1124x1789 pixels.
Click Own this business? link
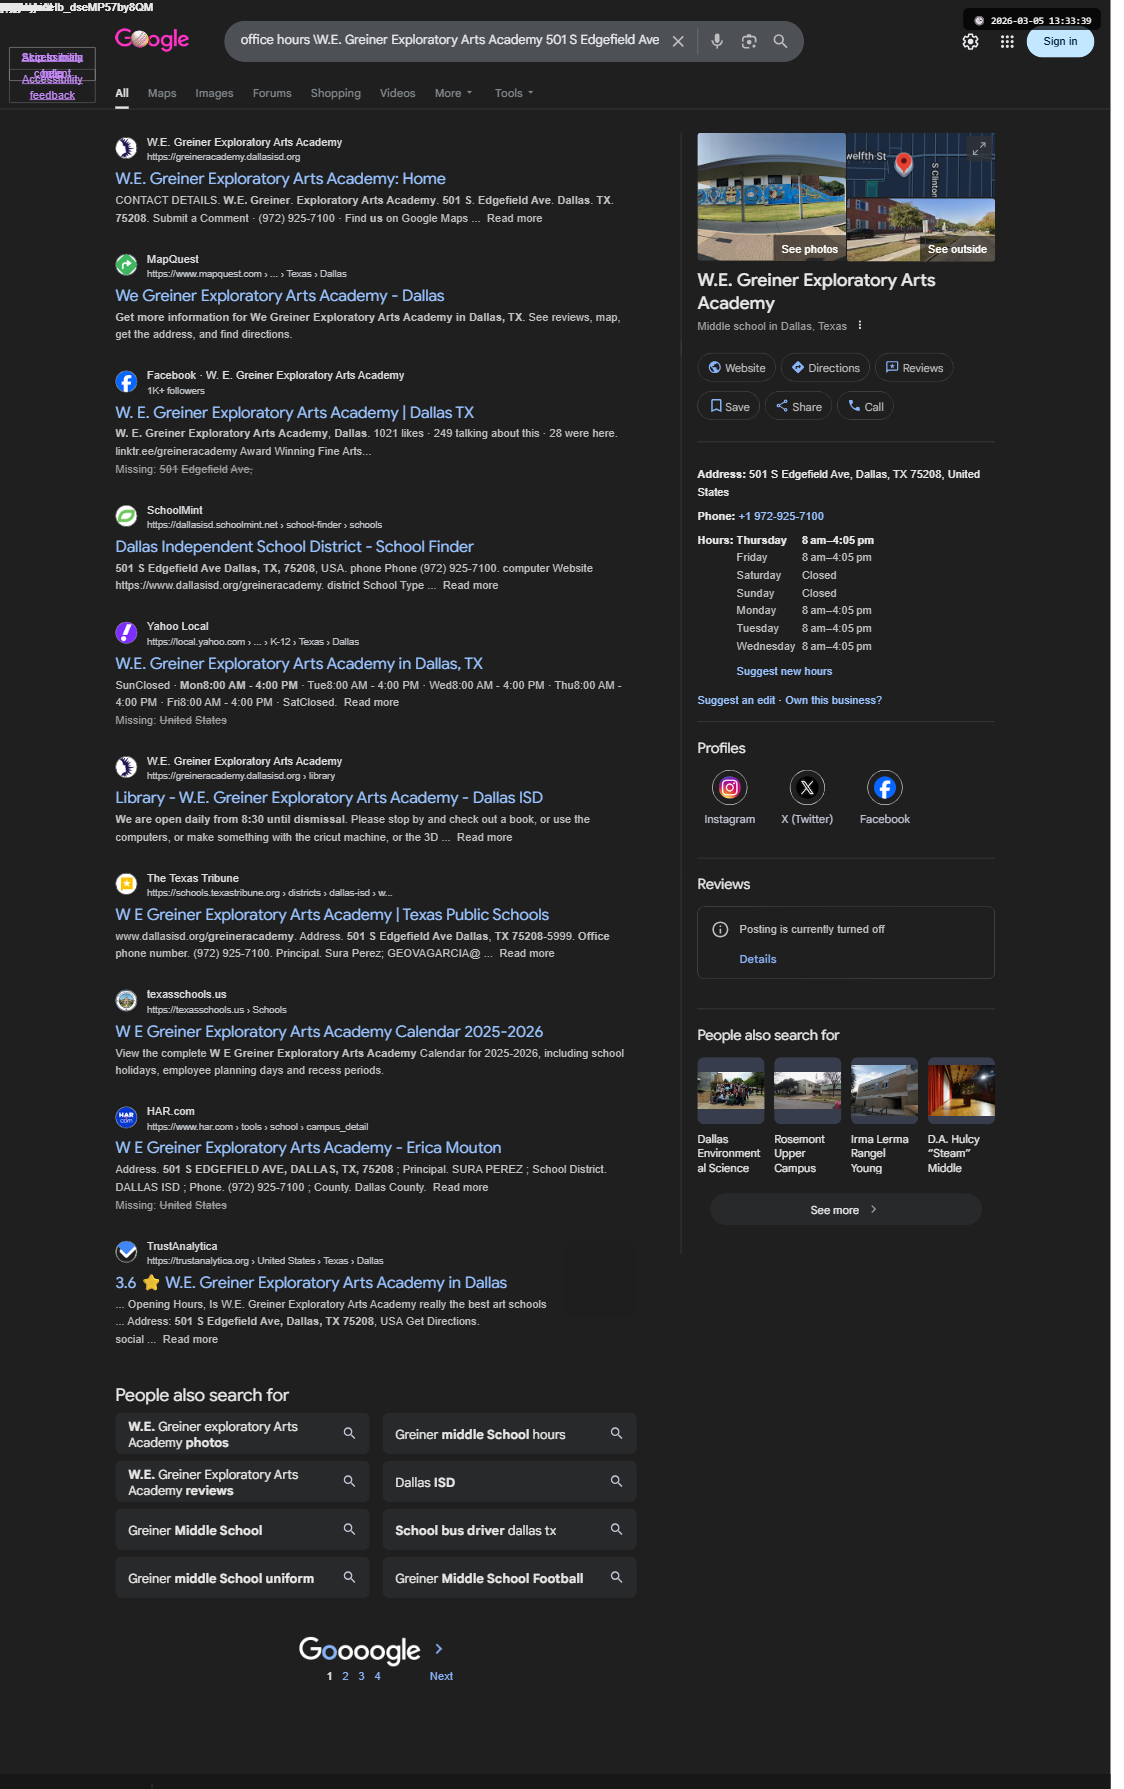coord(833,701)
